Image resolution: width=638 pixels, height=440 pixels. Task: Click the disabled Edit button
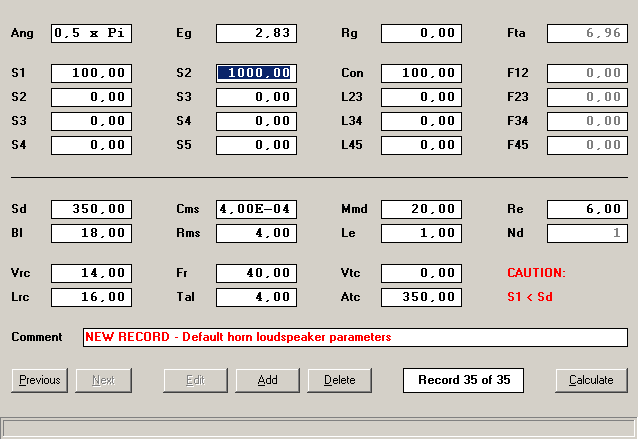195,380
